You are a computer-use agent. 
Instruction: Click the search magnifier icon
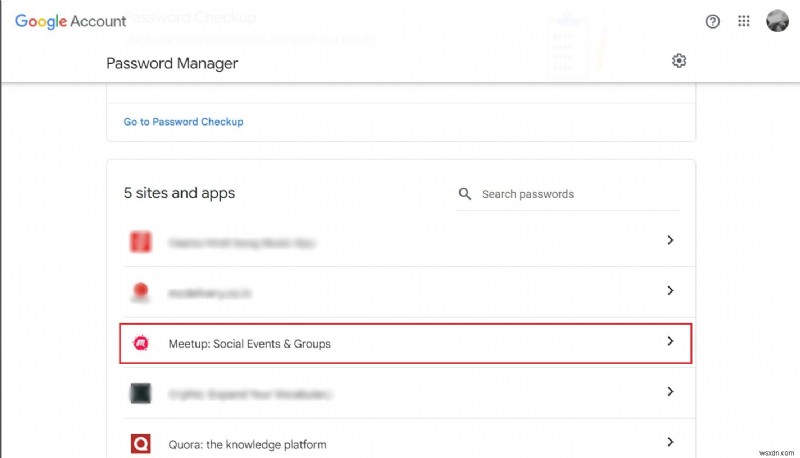[x=465, y=194]
